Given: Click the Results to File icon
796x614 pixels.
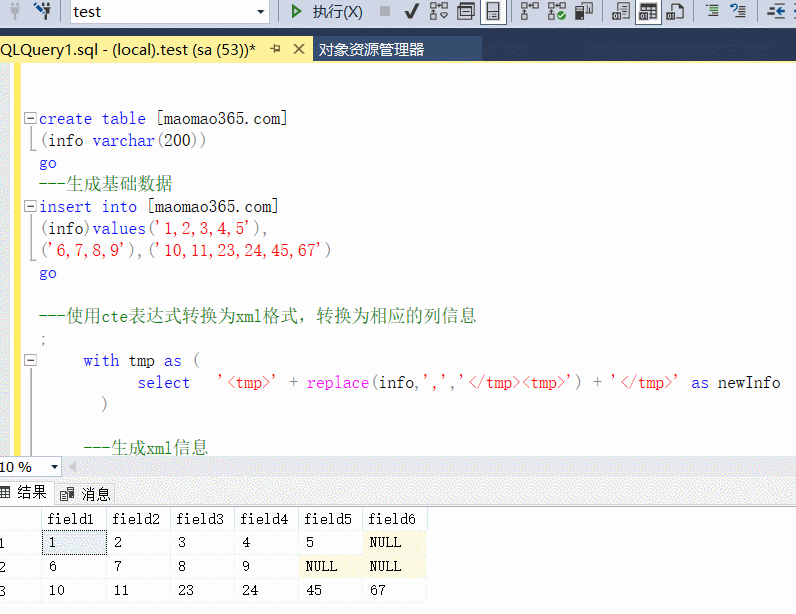Looking at the screenshot, I should pos(675,12).
